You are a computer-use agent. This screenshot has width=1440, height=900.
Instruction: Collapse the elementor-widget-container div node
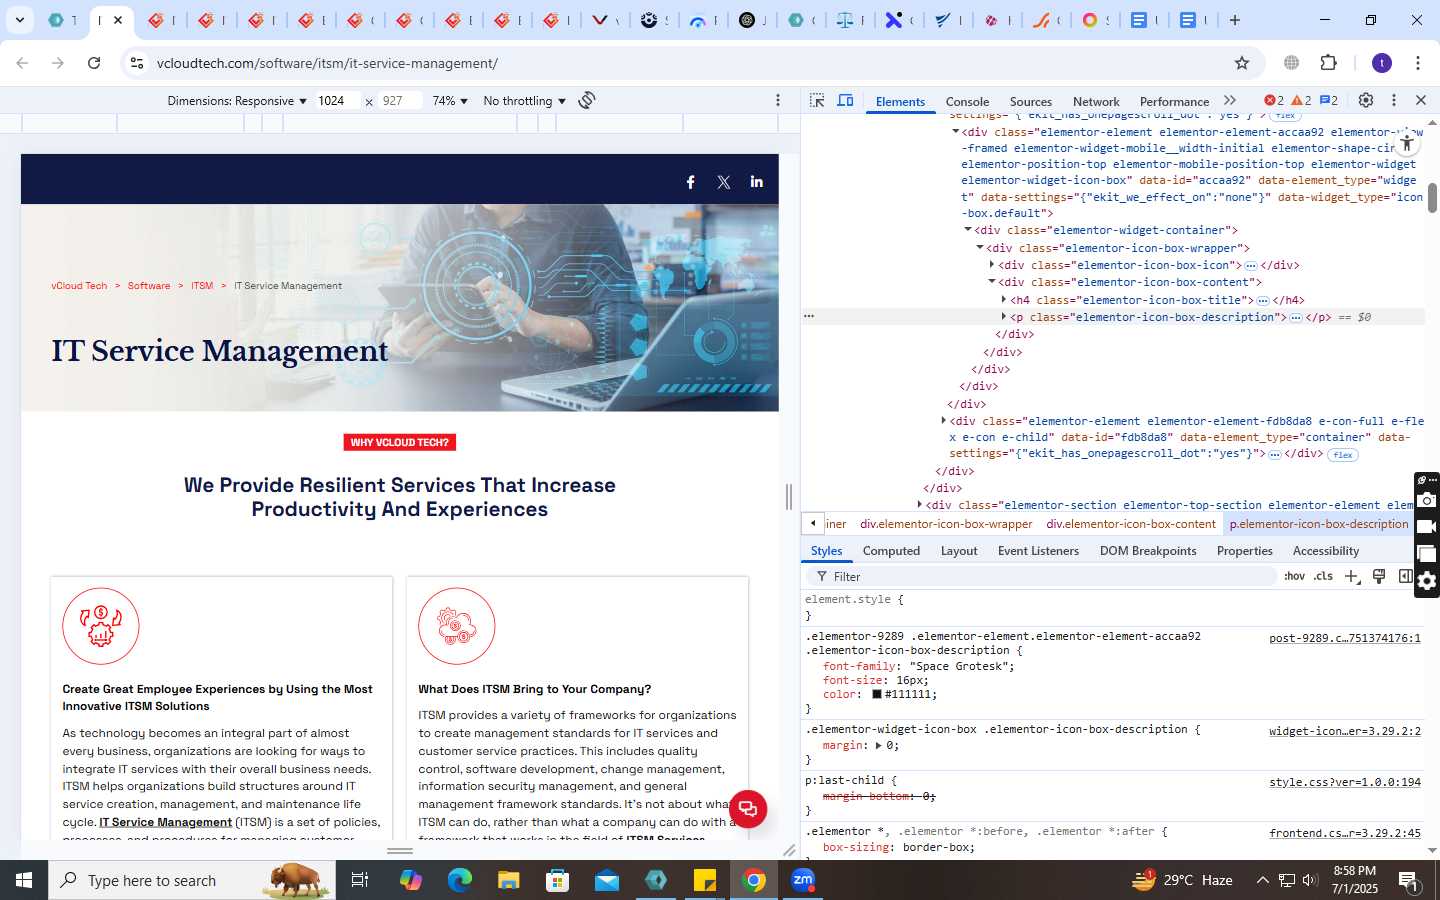968,230
